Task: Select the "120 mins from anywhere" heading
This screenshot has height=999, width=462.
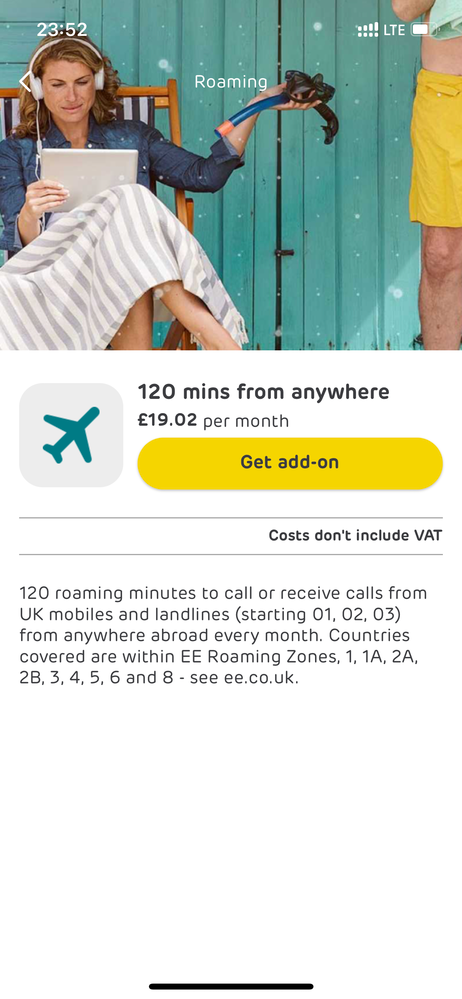Action: 263,392
